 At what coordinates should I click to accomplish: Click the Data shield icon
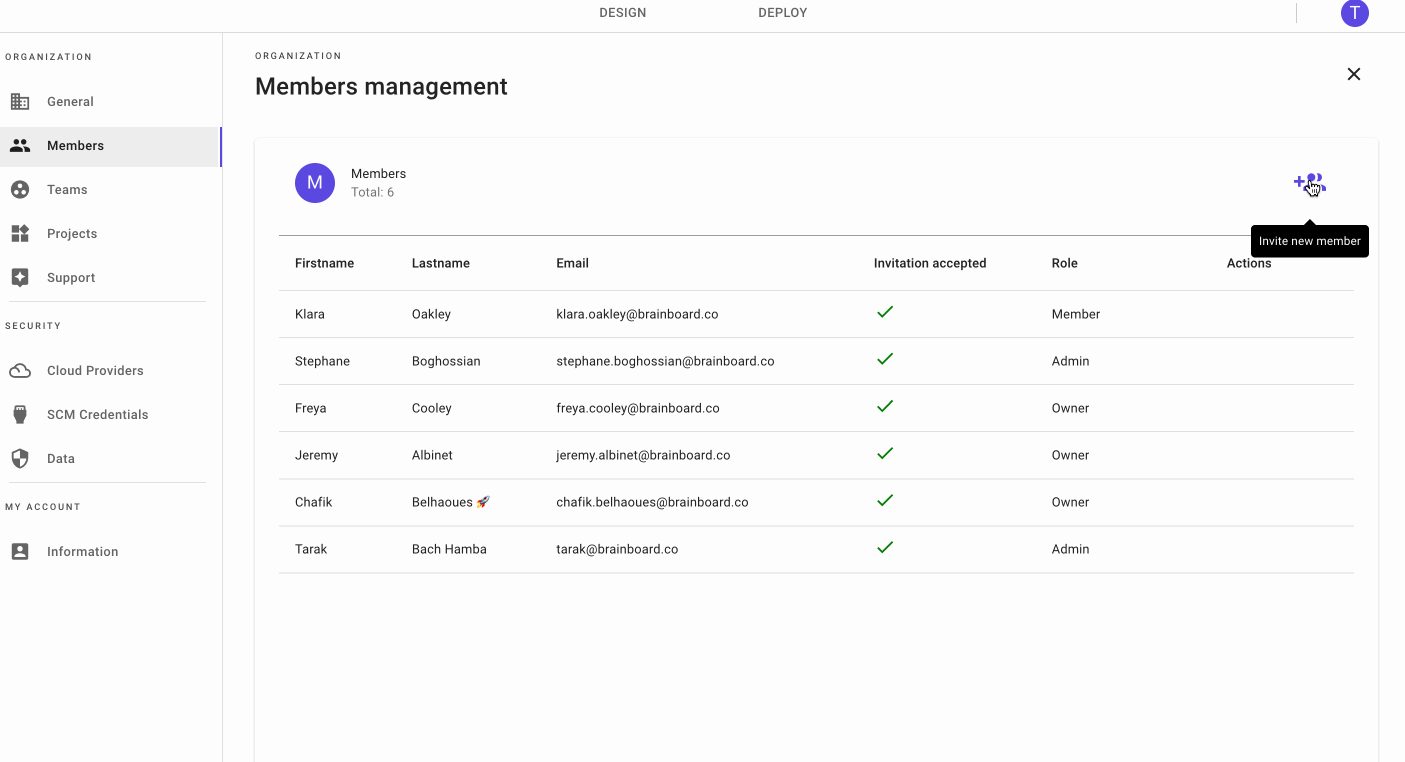click(x=20, y=458)
